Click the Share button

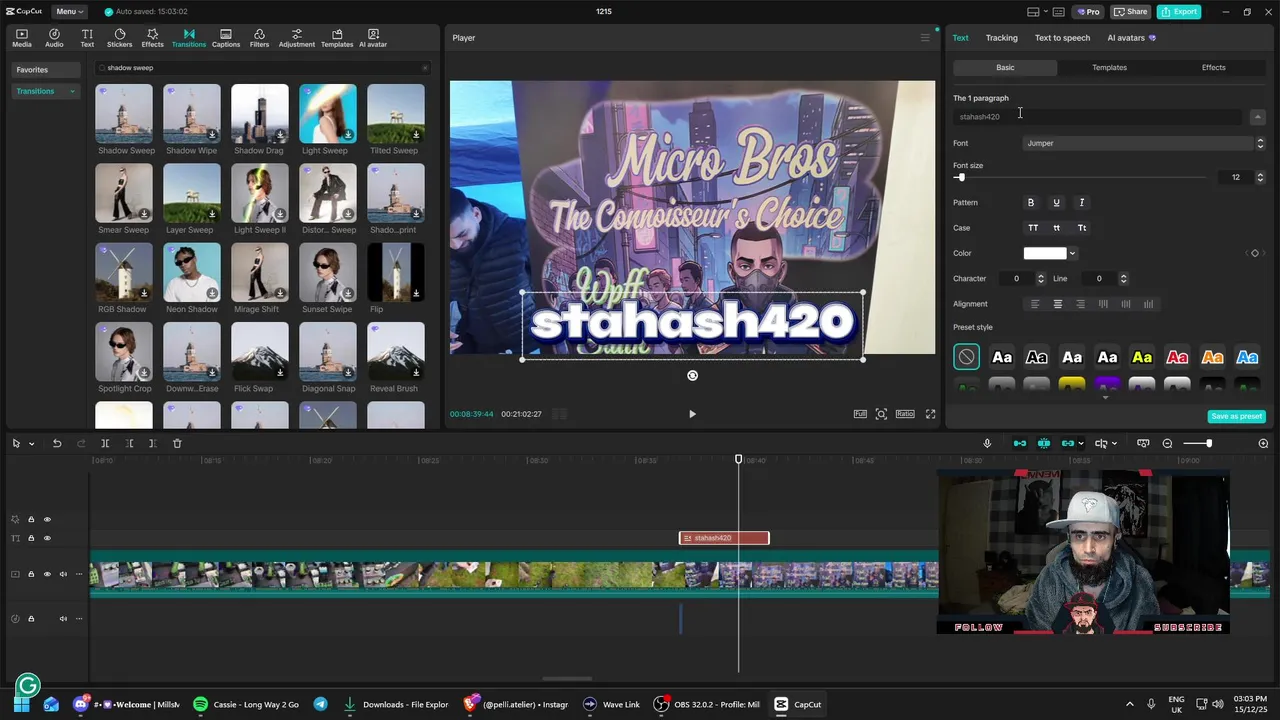(1130, 12)
